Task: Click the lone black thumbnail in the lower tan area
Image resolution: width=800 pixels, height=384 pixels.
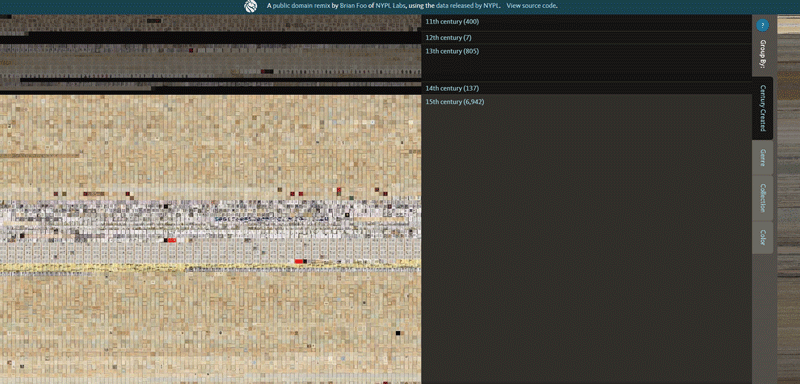Action: 398,333
